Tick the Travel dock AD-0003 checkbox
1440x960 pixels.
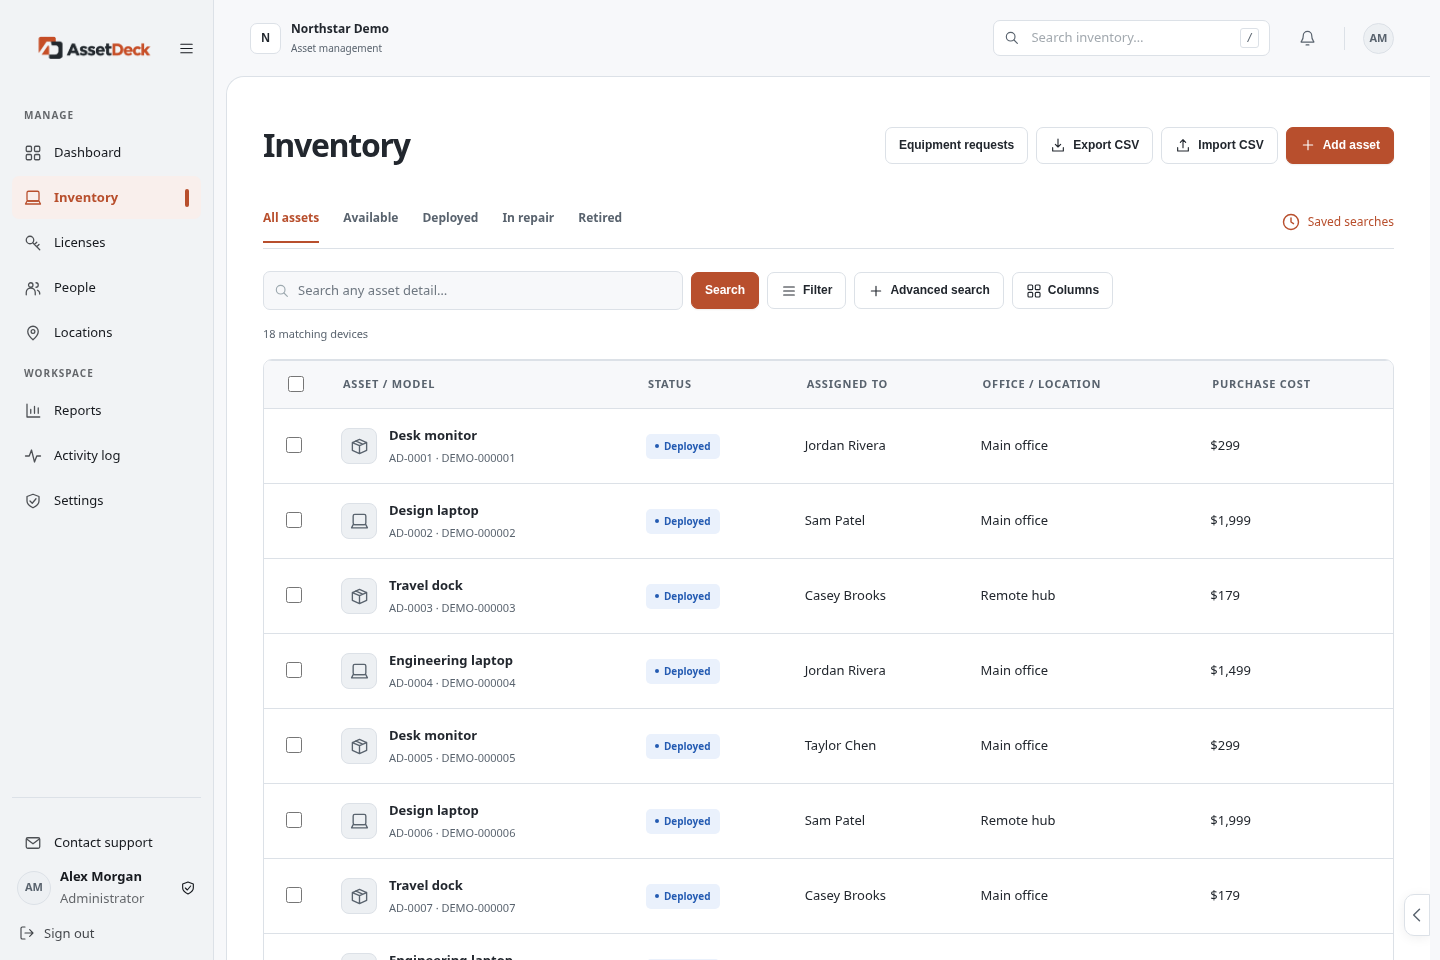click(294, 595)
